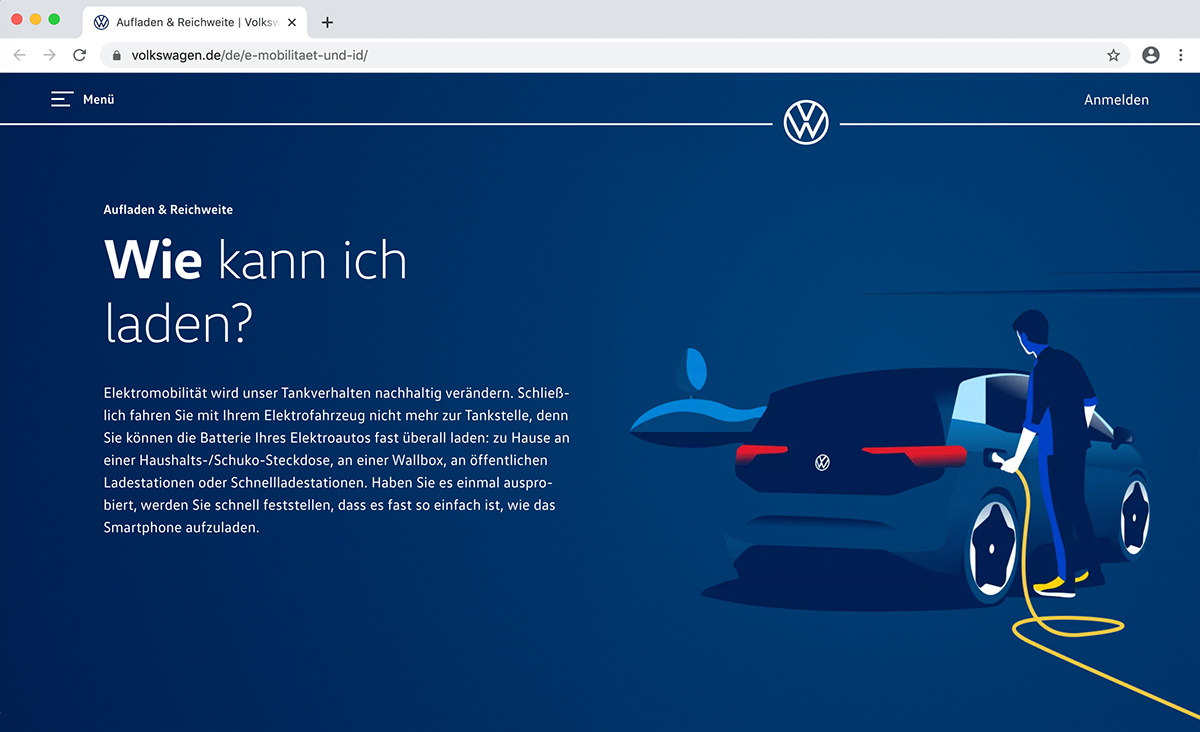1200x732 pixels.
Task: Open a new tab with the plus button
Action: (x=327, y=22)
